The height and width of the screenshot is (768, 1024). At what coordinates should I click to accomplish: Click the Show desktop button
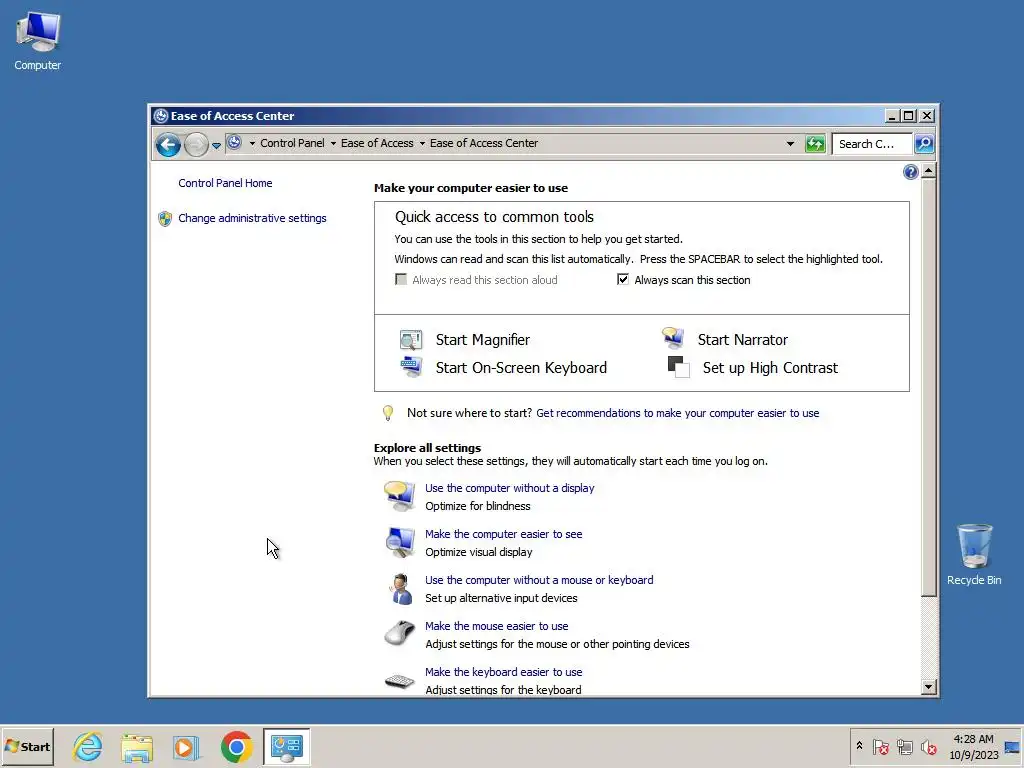(1012, 746)
